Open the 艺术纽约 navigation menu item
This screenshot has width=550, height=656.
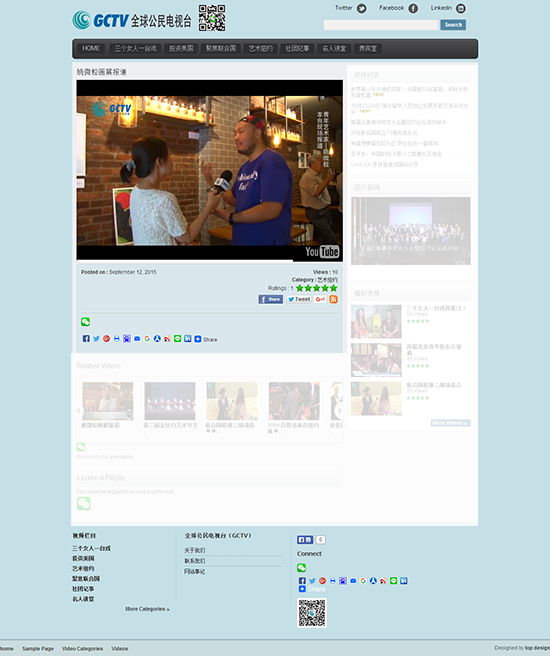point(261,49)
